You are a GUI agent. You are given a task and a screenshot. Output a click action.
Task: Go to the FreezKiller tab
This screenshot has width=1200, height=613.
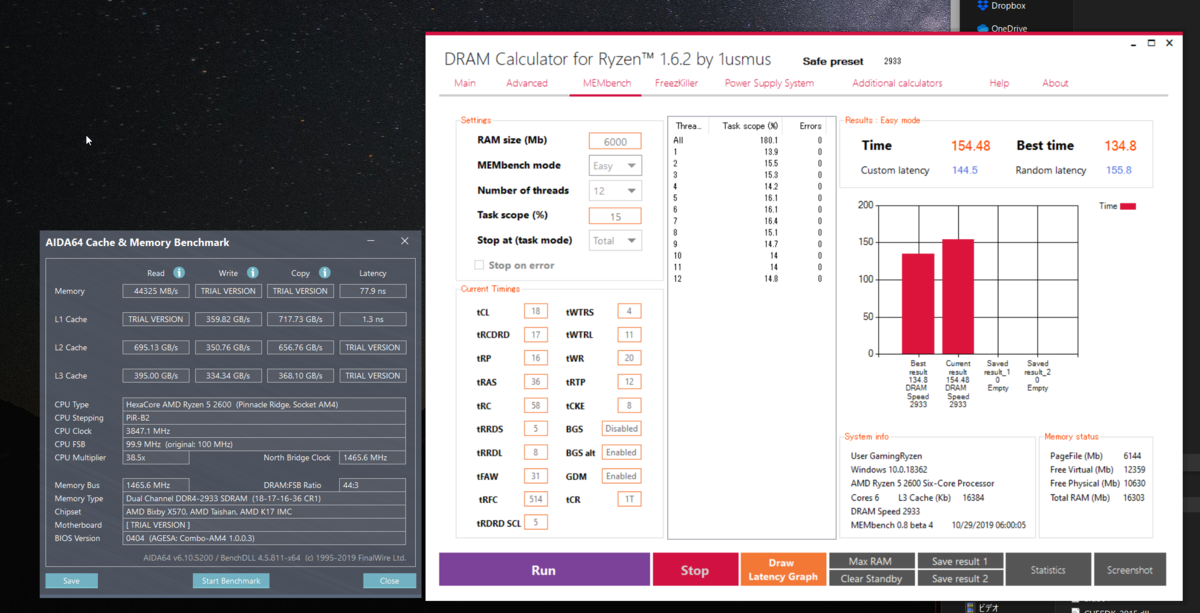pos(677,83)
